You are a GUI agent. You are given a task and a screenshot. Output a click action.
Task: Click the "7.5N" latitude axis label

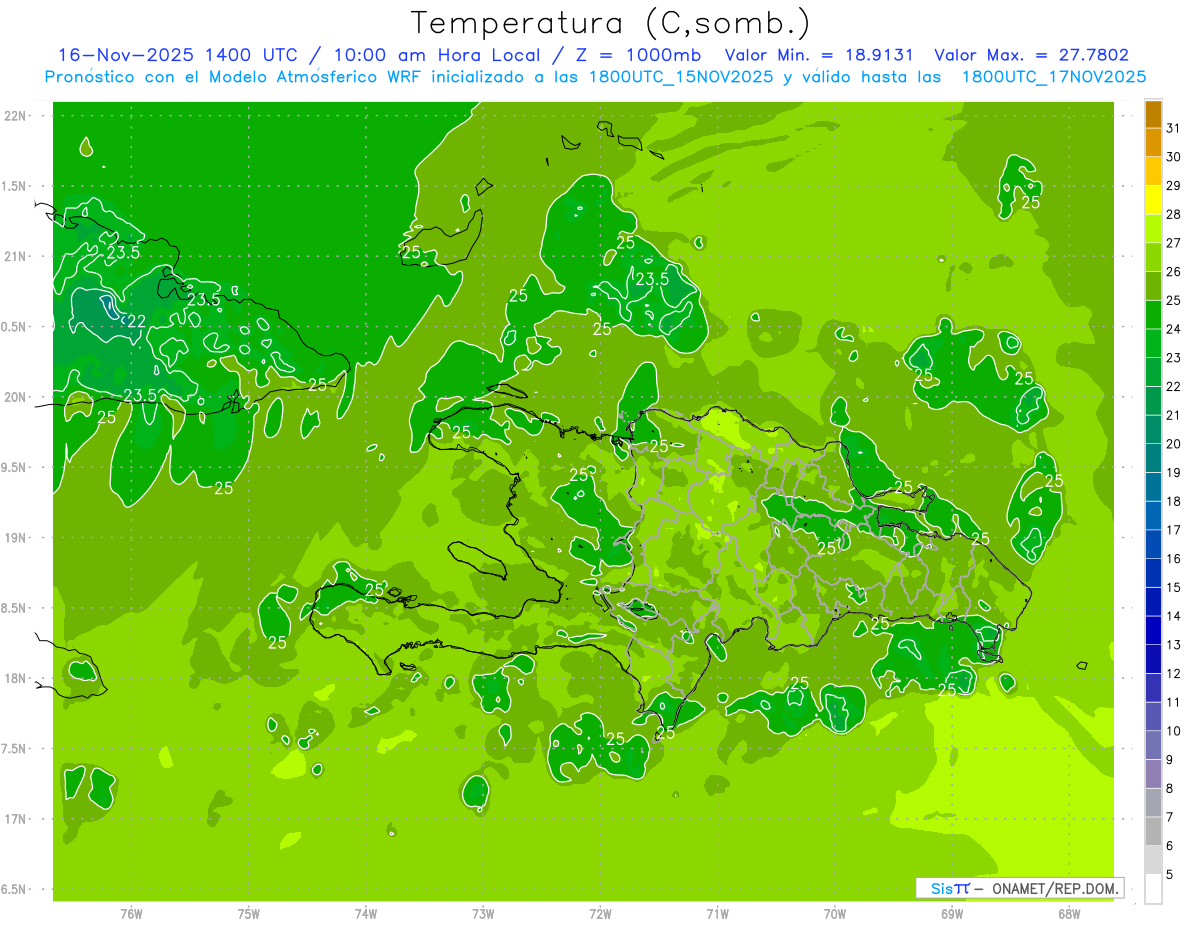tap(15, 749)
